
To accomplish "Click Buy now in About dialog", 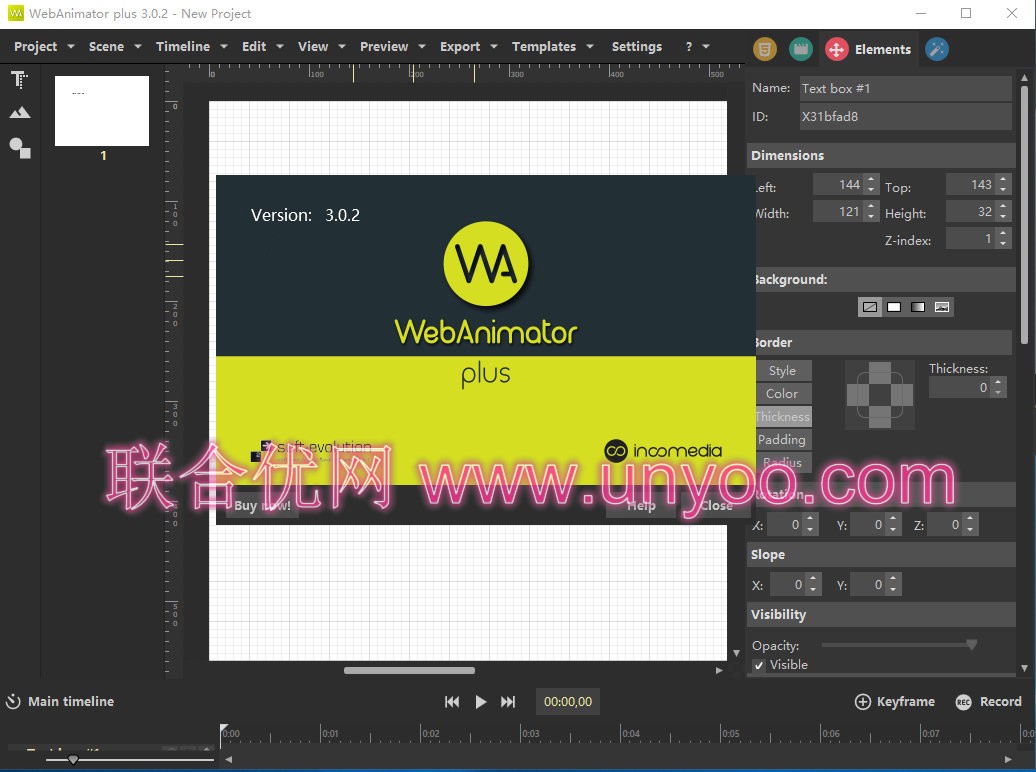I will [x=262, y=506].
